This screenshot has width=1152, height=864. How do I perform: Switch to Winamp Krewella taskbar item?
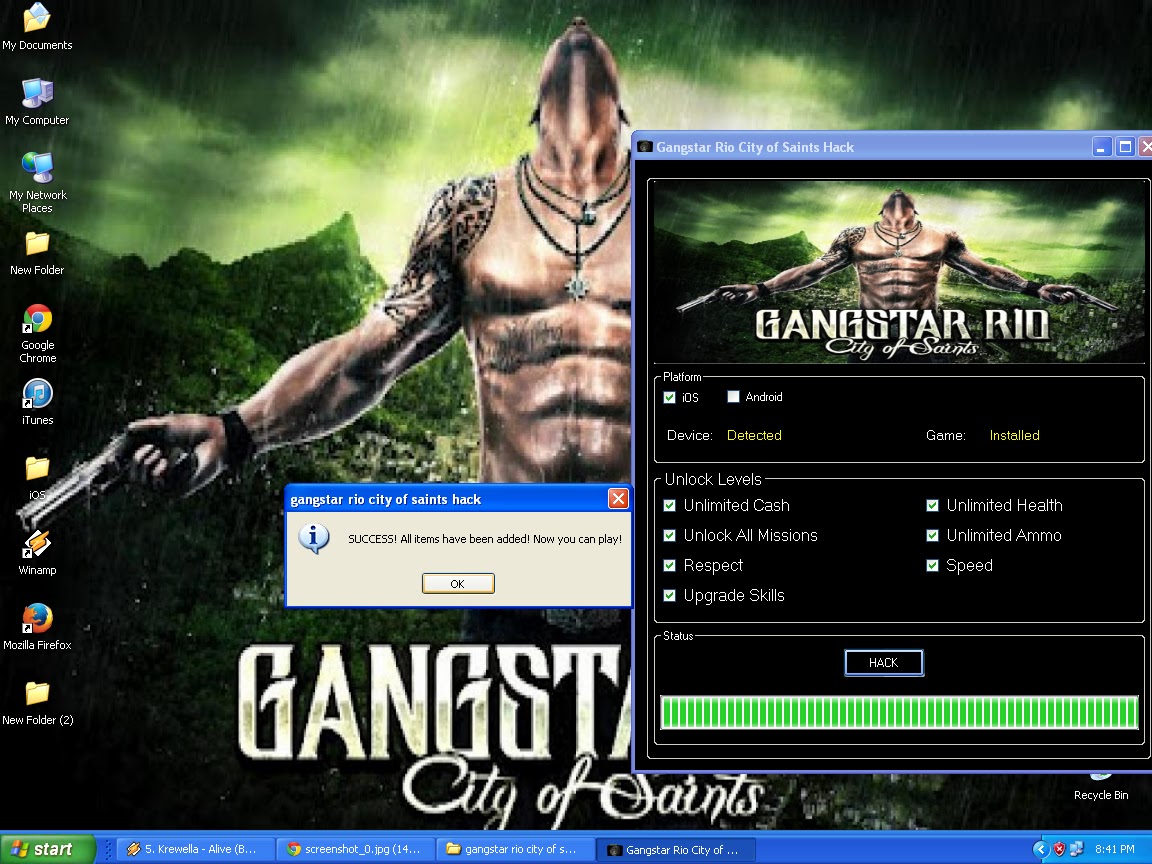(x=194, y=849)
